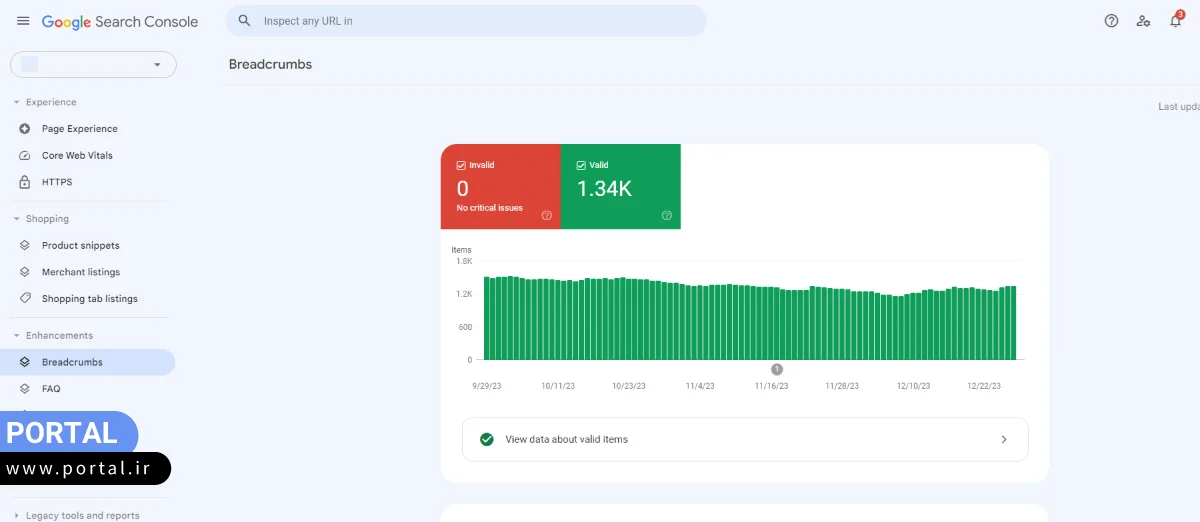Toggle the Valid checkbox

tap(581, 165)
